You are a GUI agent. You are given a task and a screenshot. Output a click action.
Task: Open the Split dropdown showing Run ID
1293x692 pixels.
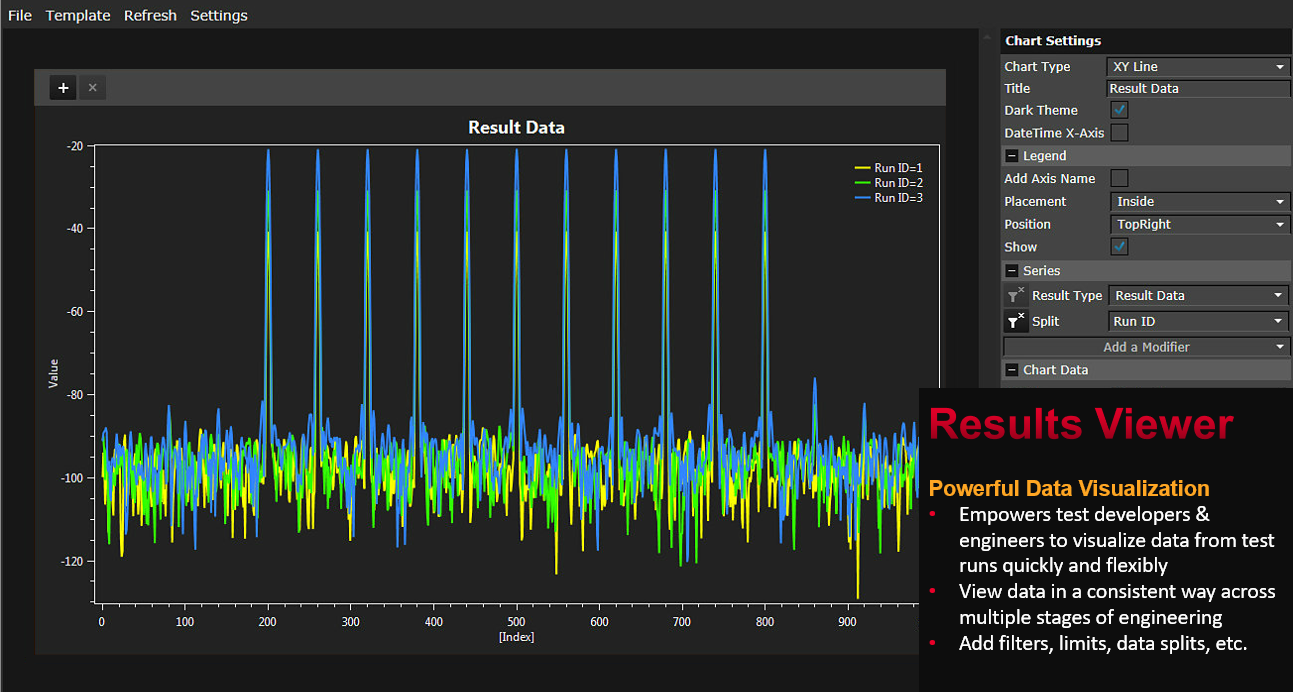[x=1198, y=321]
